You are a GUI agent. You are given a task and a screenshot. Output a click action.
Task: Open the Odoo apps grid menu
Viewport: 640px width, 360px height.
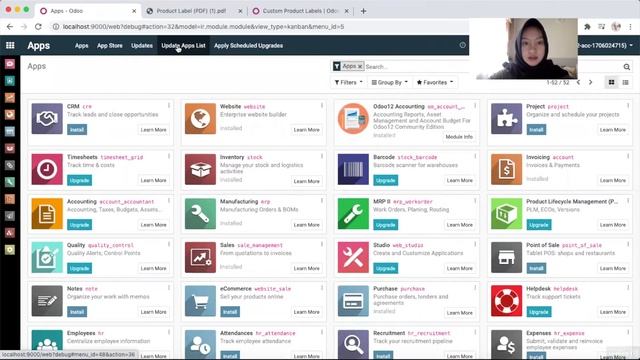coord(10,45)
